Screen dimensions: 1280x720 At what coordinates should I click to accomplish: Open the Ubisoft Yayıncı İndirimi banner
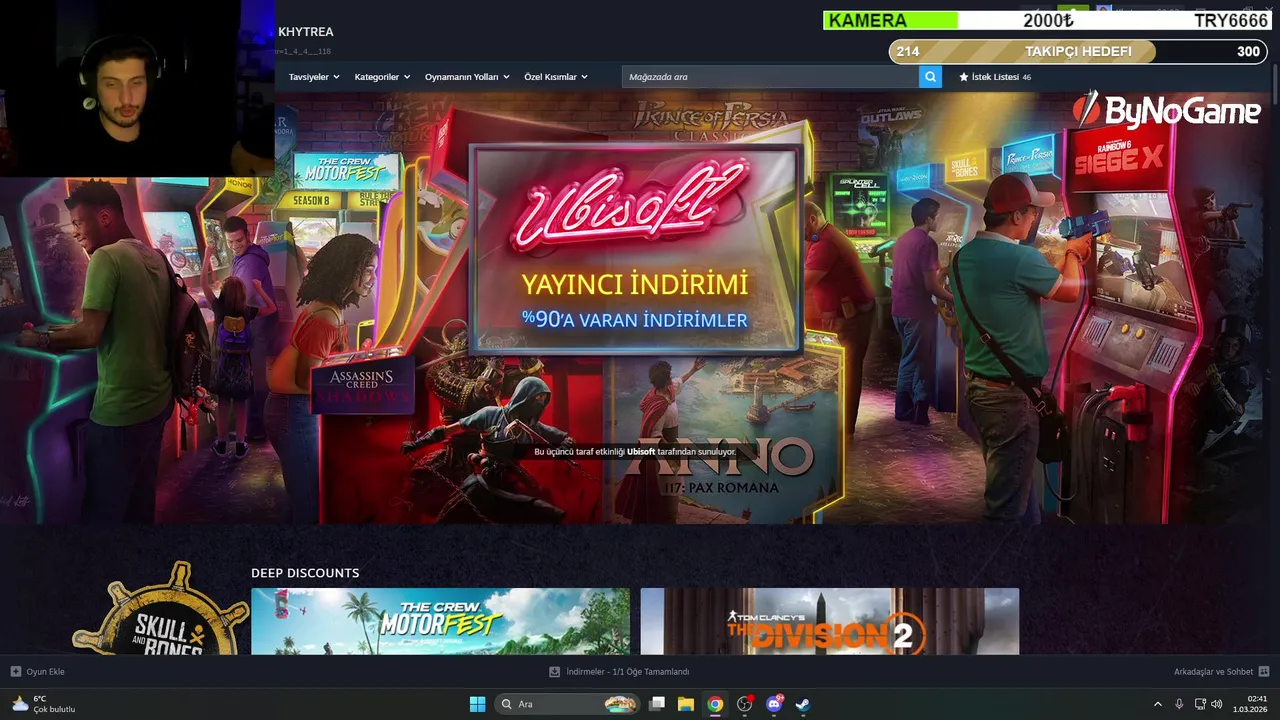pos(635,250)
